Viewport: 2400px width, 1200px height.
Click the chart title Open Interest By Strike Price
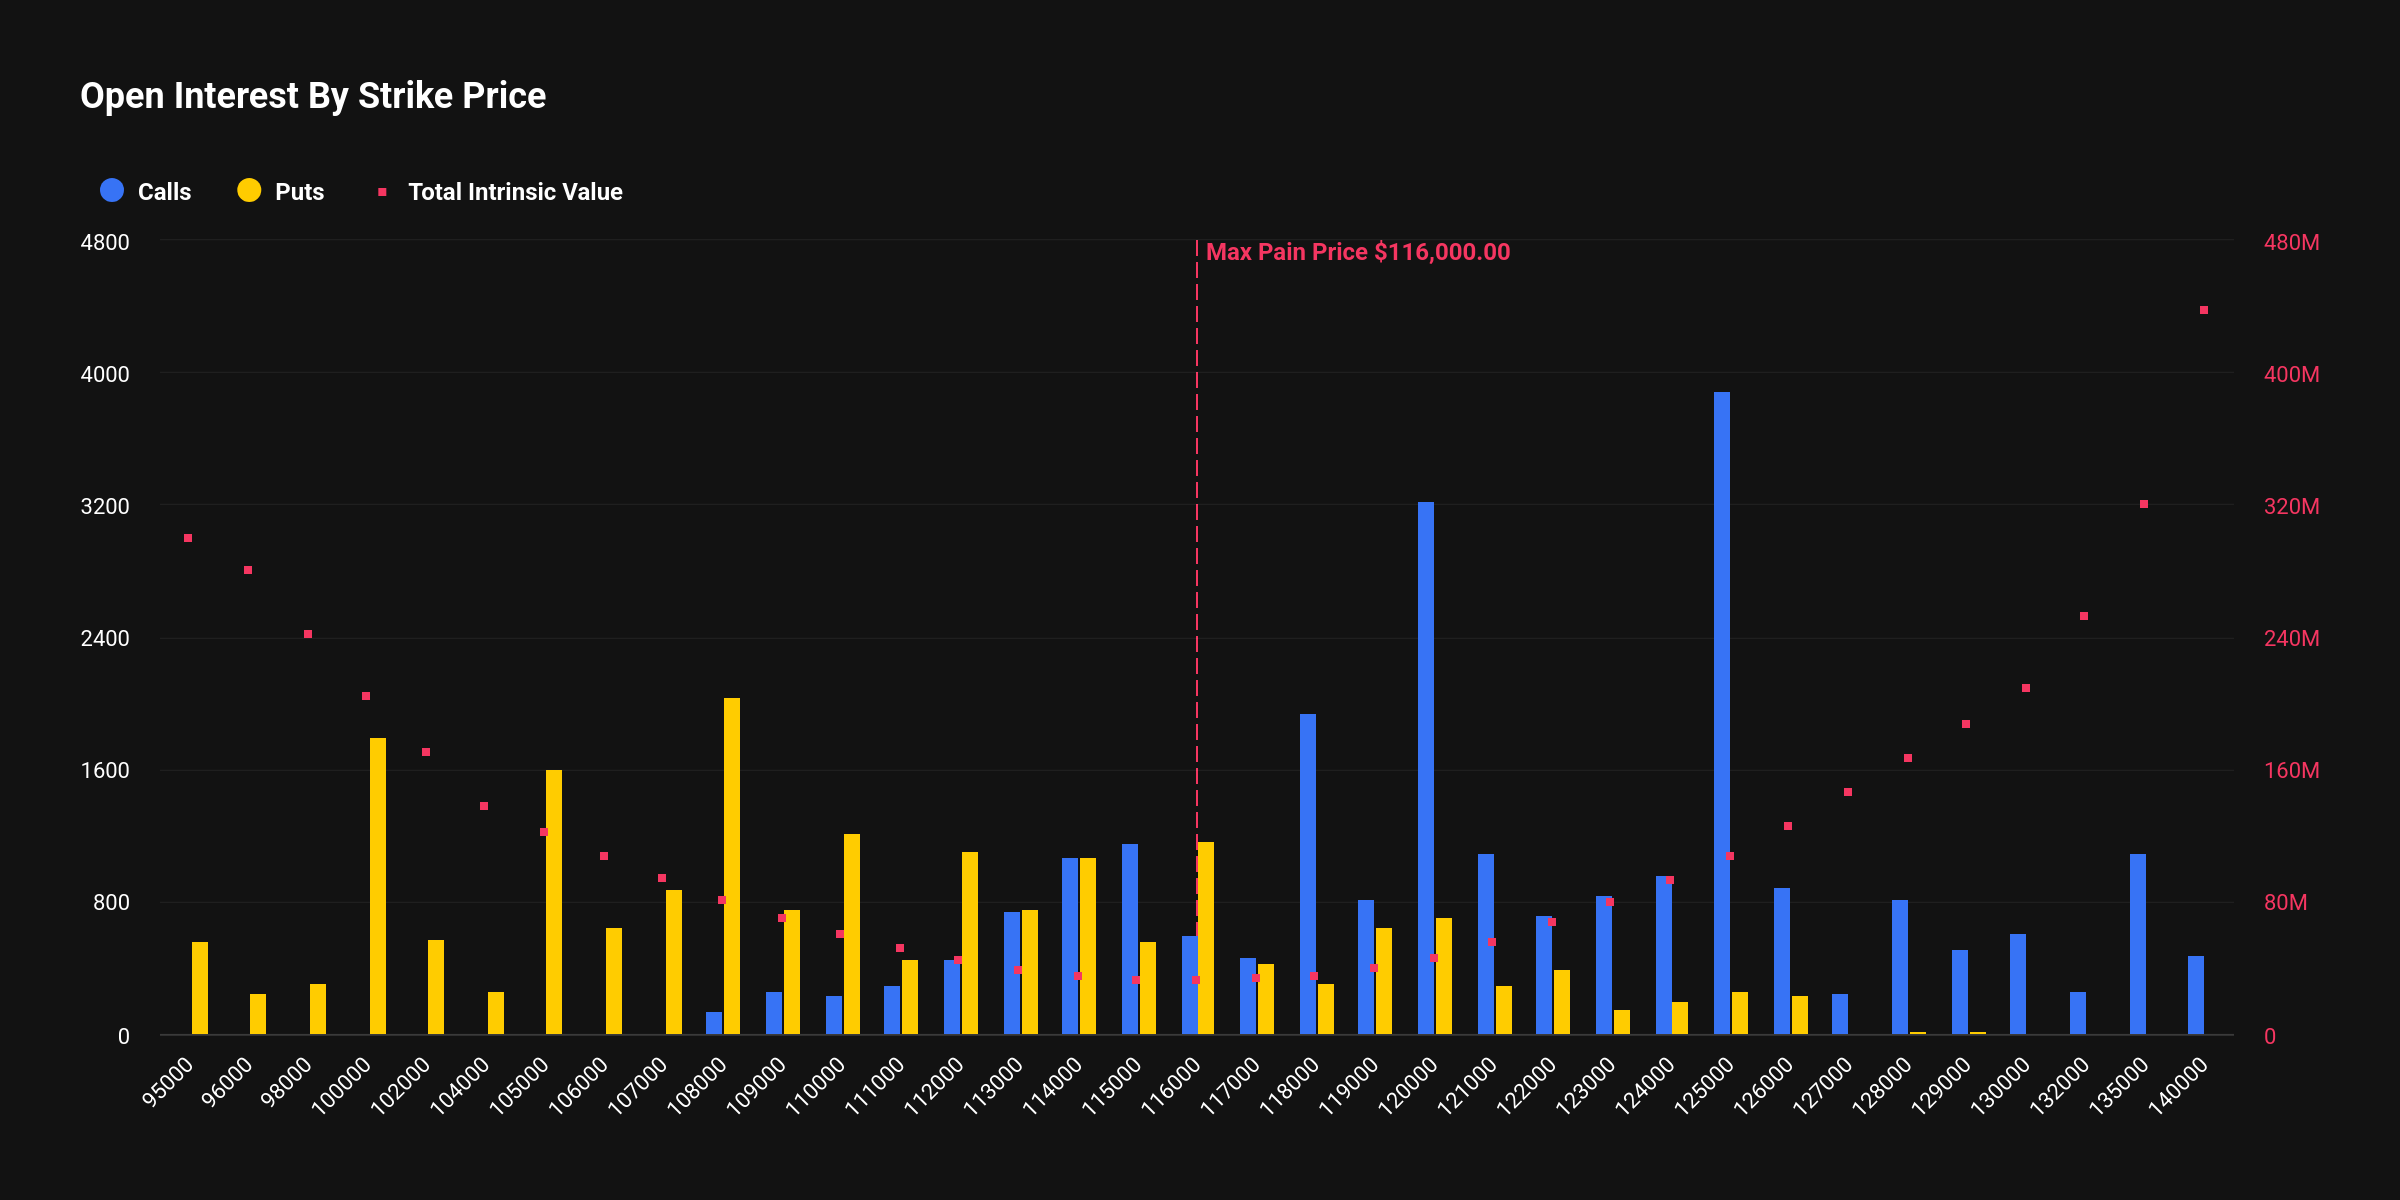click(313, 96)
